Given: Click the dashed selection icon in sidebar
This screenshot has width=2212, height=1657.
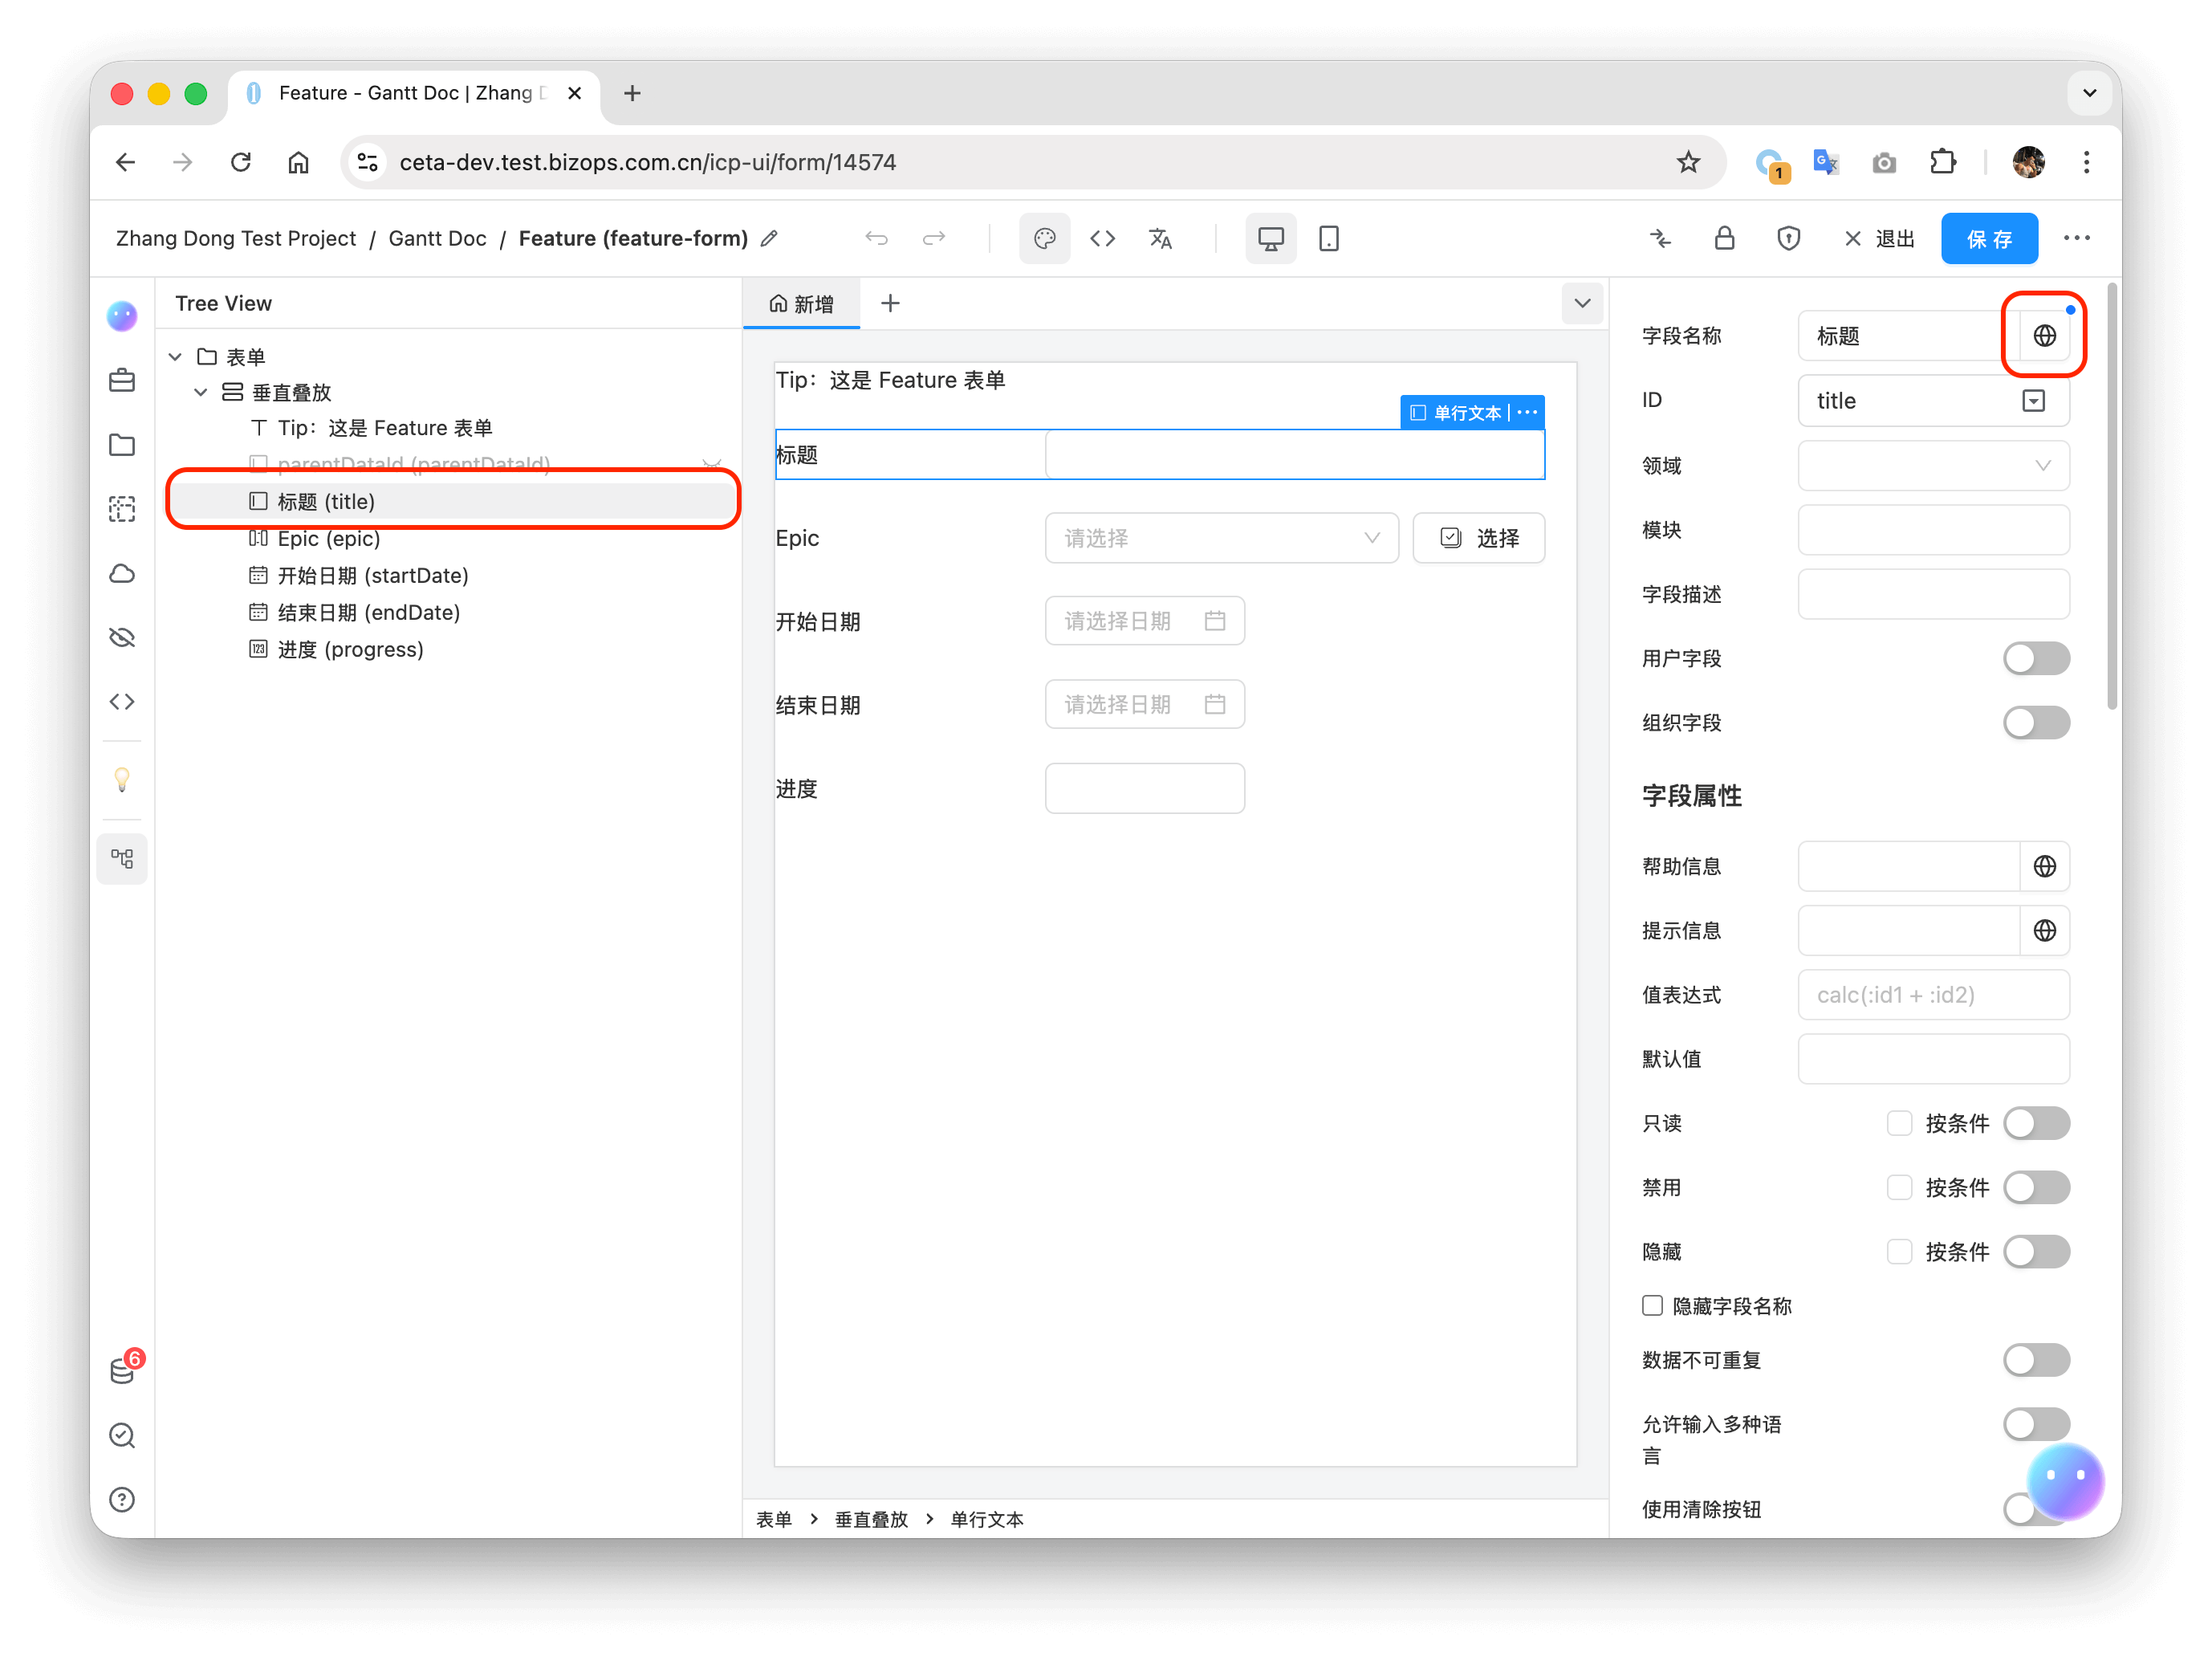Looking at the screenshot, I should point(122,509).
